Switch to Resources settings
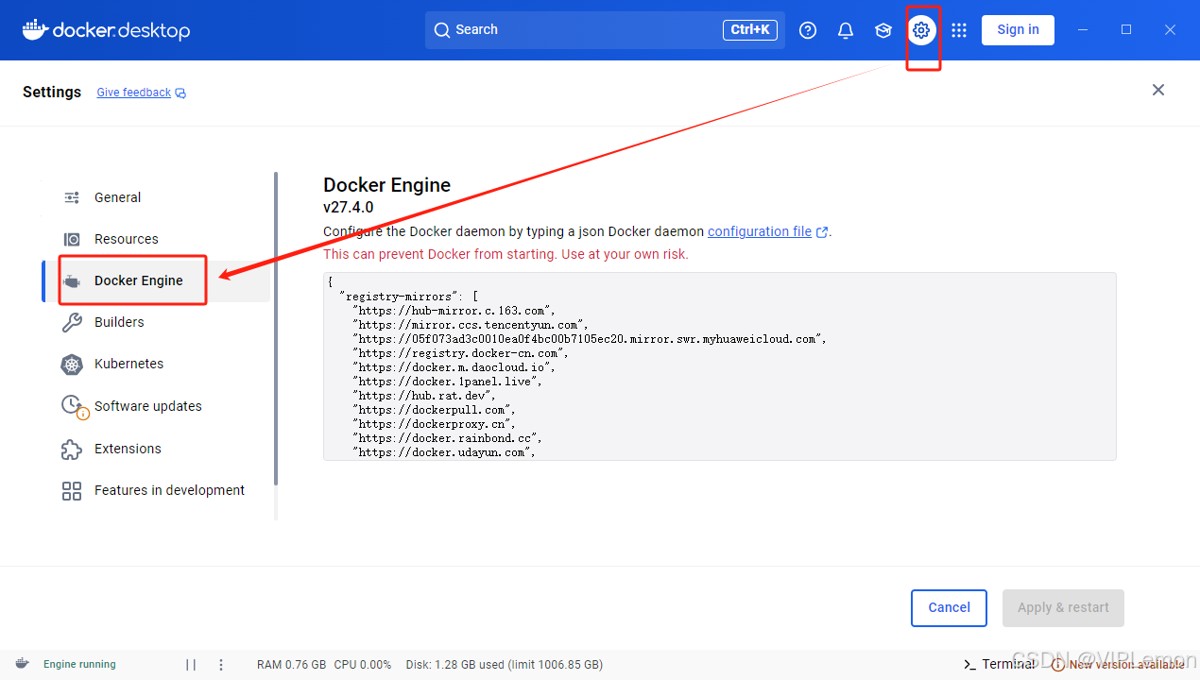1200x680 pixels. point(126,239)
